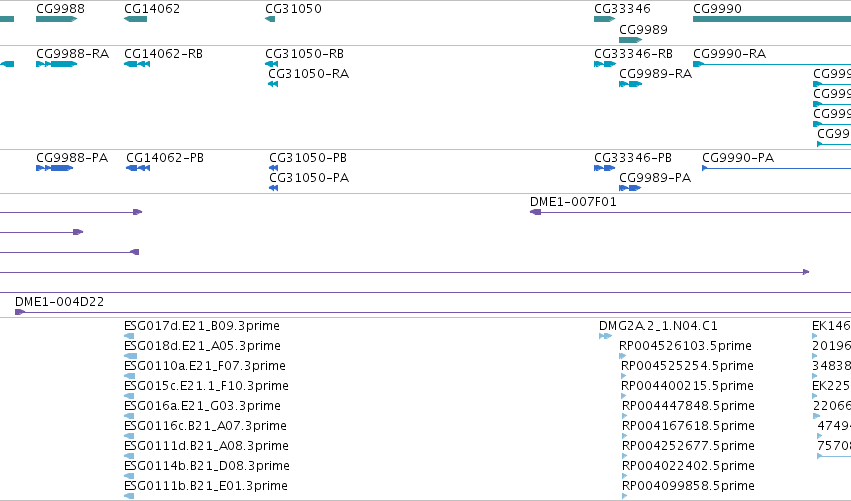Select transcript CG9988-RA label
This screenshot has height=501, width=851.
pos(73,54)
